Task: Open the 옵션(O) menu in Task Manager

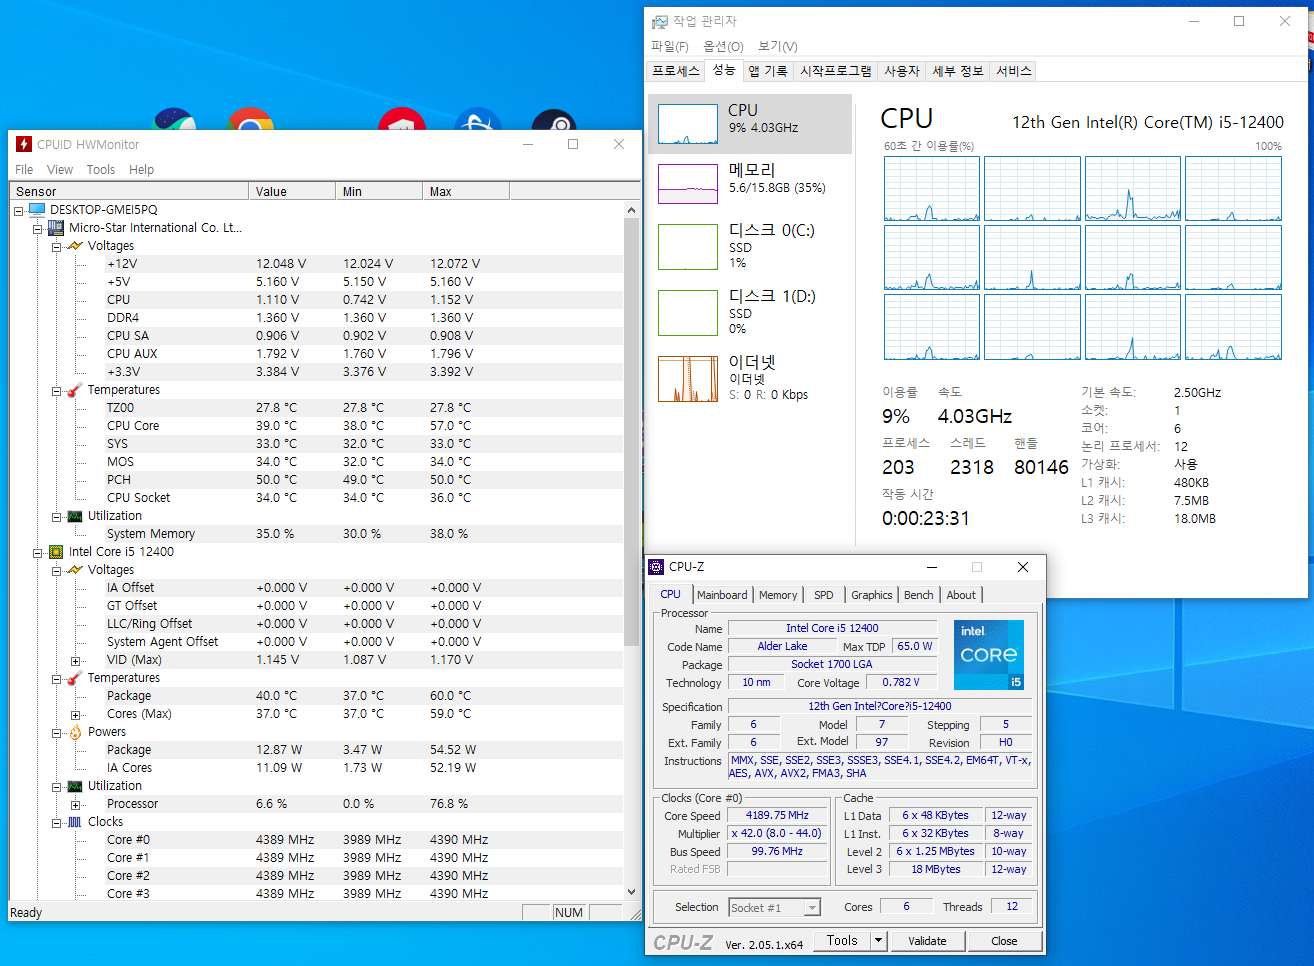Action: pyautogui.click(x=723, y=46)
